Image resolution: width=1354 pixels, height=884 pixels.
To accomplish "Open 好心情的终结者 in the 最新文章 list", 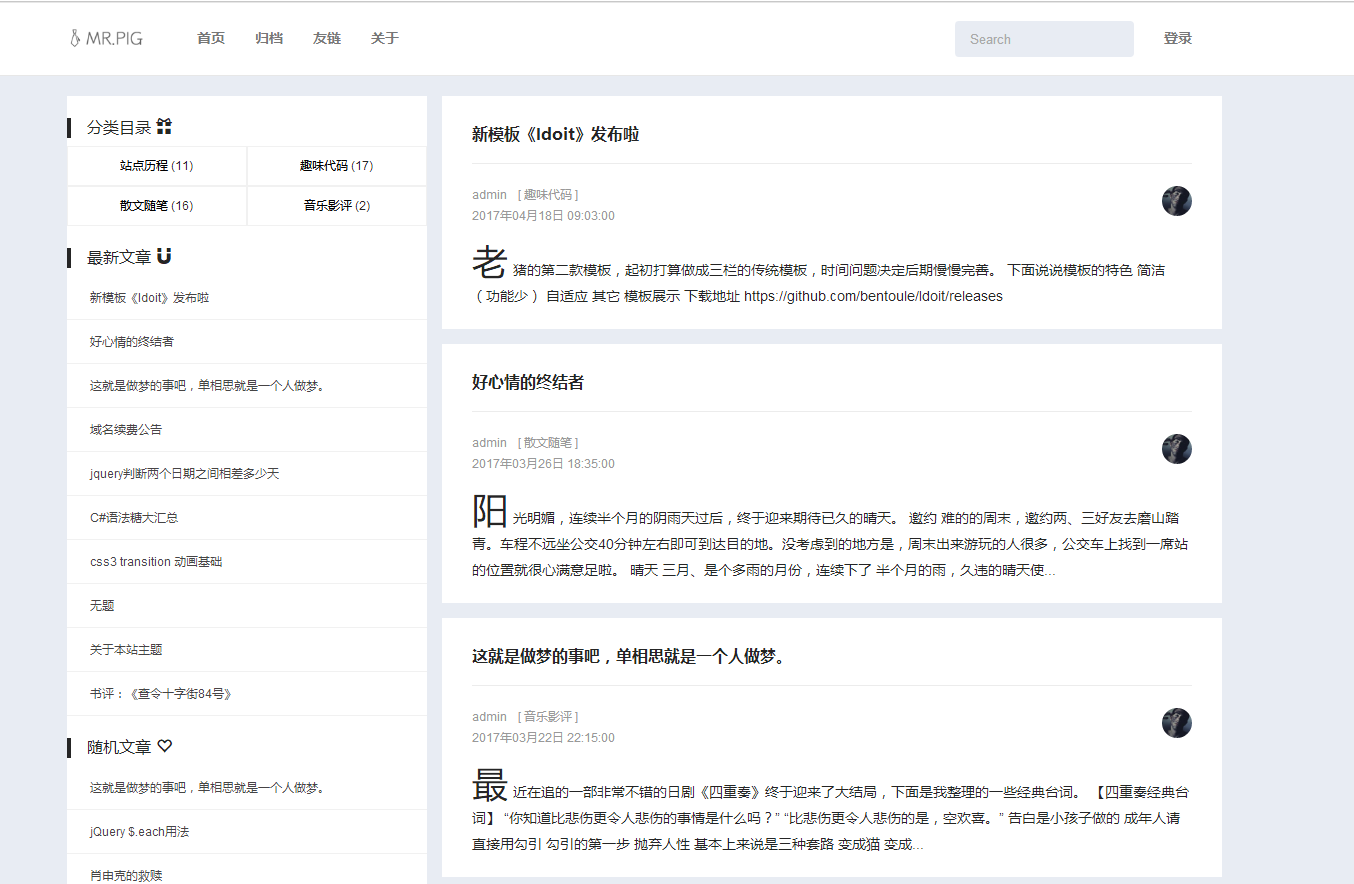I will click(131, 342).
